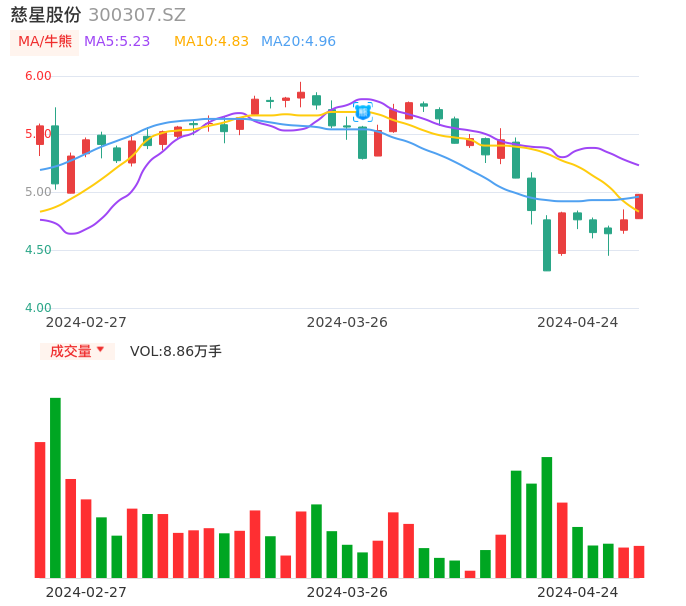This screenshot has height=606, width=686.
Task: Click the first red volume bar on the left
Action: 40,509
